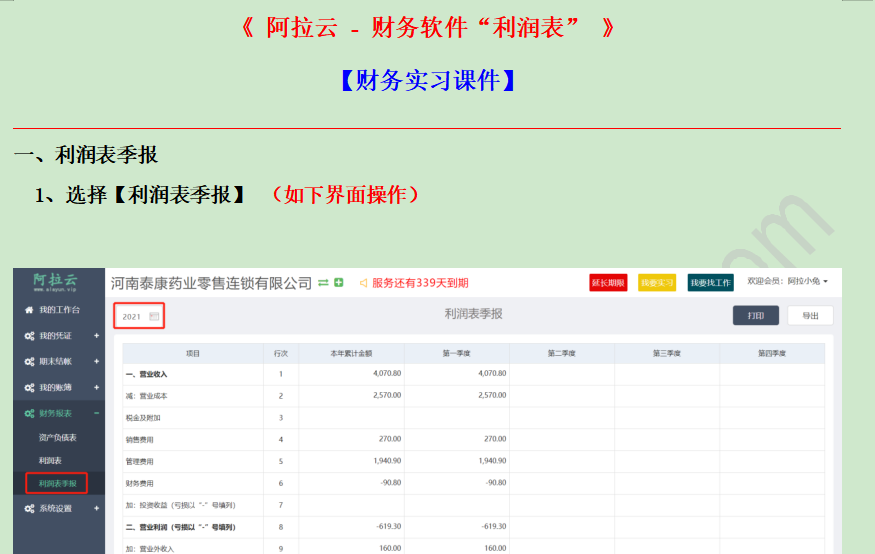Screen dimensions: 875x554
Task: Expand the 期末结帐 menu with its plus
Action: point(97,362)
